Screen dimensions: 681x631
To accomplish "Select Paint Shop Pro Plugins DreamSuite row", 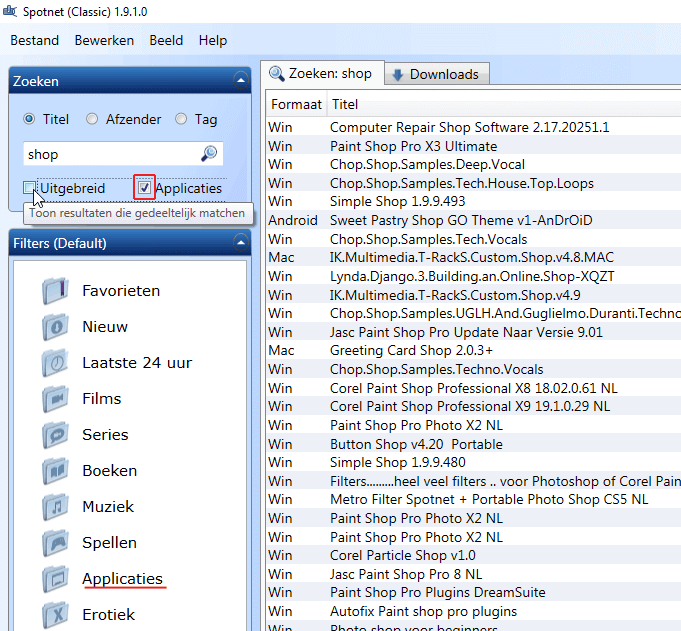I will tap(473, 593).
